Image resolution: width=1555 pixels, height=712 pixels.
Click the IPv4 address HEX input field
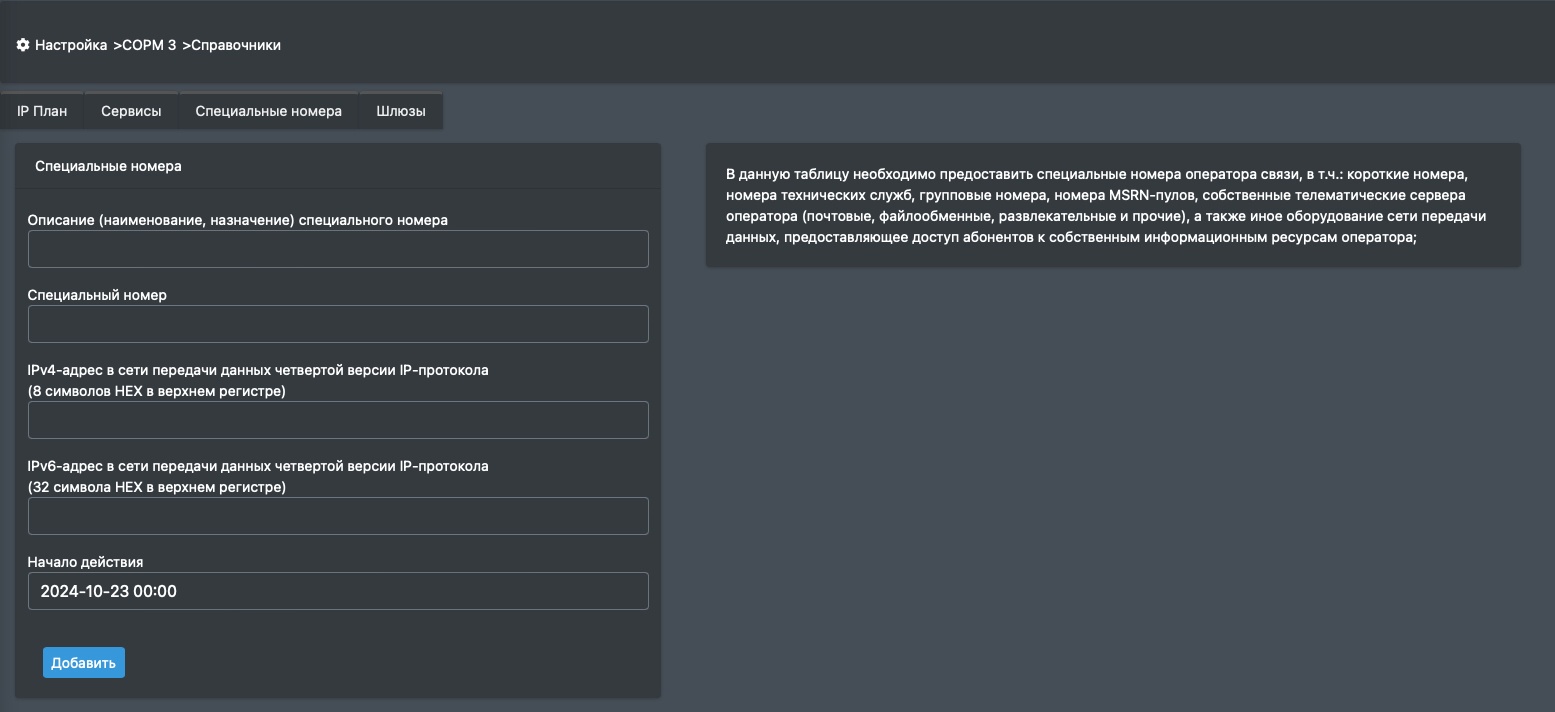tap(338, 420)
